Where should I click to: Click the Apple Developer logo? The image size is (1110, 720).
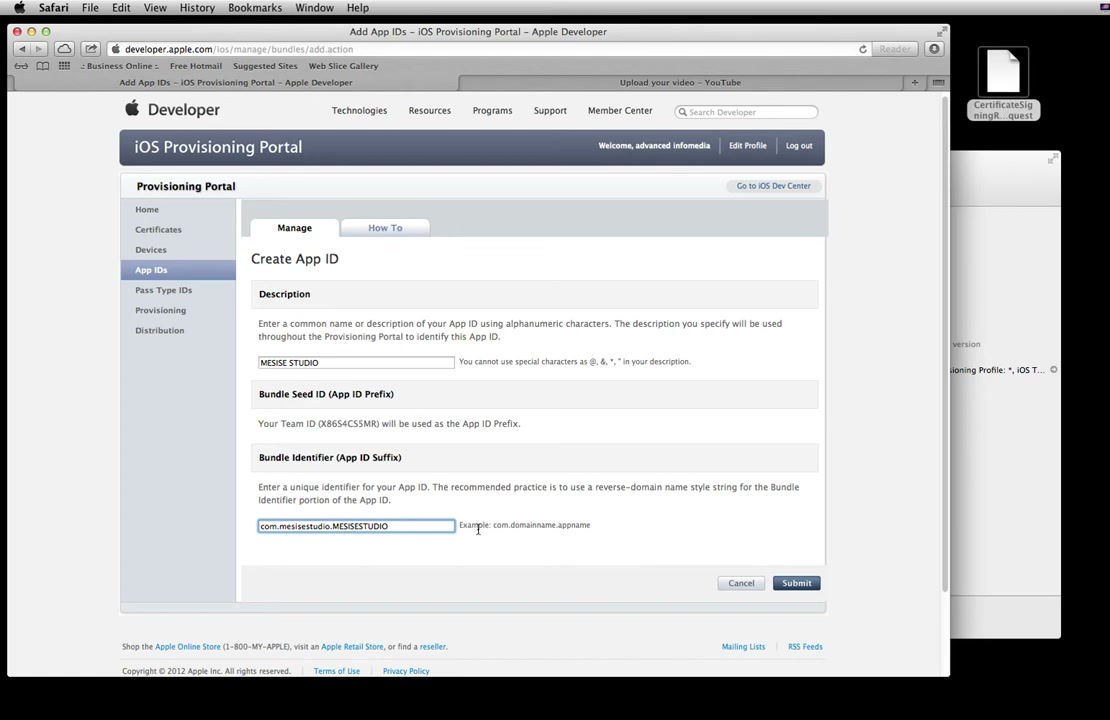pyautogui.click(x=173, y=109)
